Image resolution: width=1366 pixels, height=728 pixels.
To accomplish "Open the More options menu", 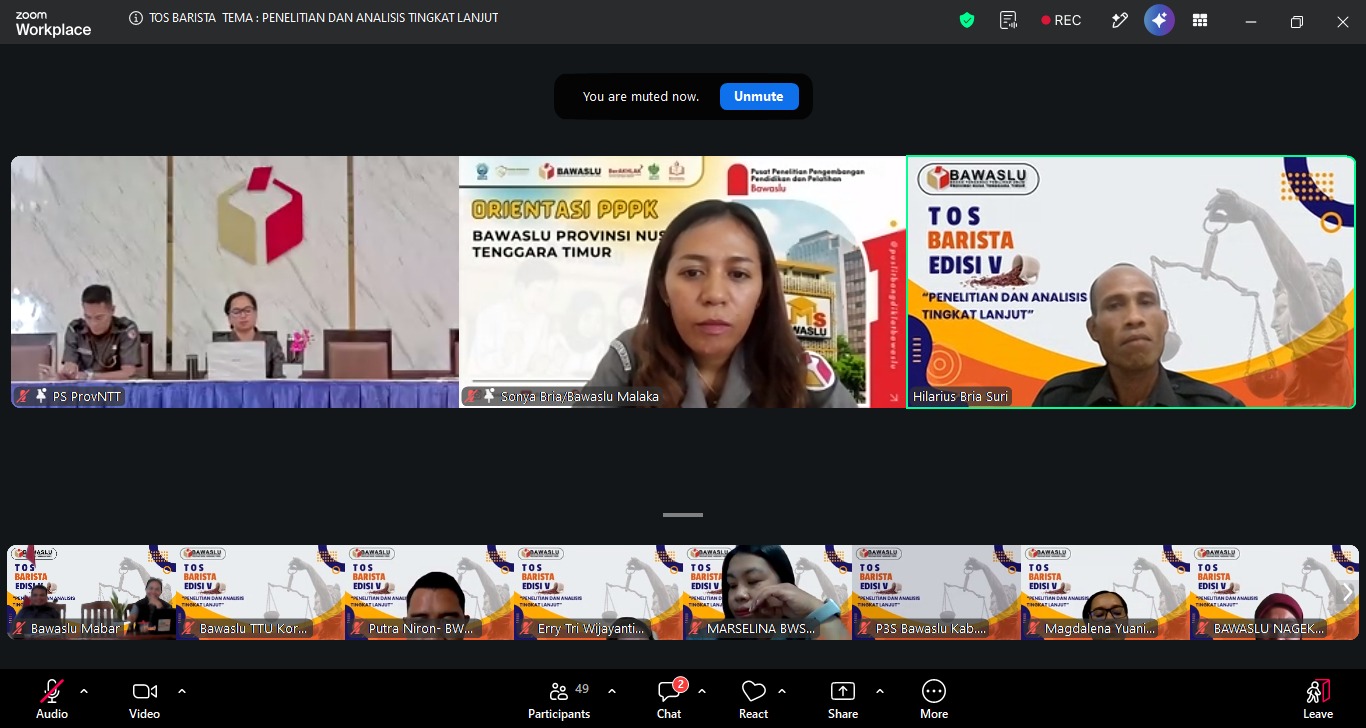I will pyautogui.click(x=934, y=699).
